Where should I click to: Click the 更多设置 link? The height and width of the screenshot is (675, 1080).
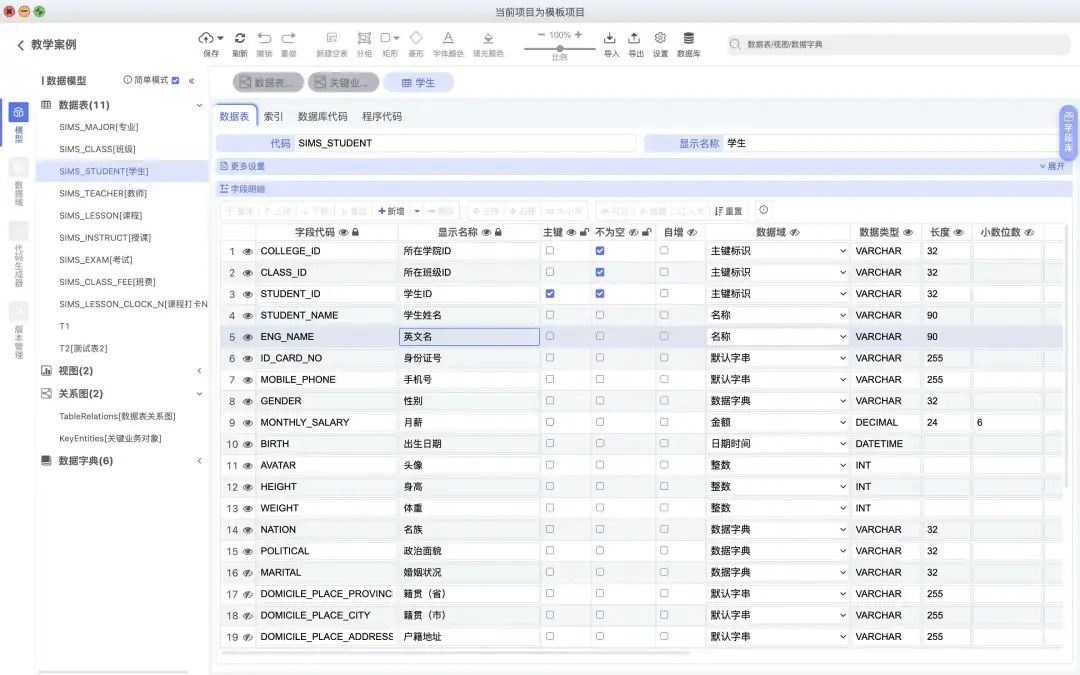(246, 166)
